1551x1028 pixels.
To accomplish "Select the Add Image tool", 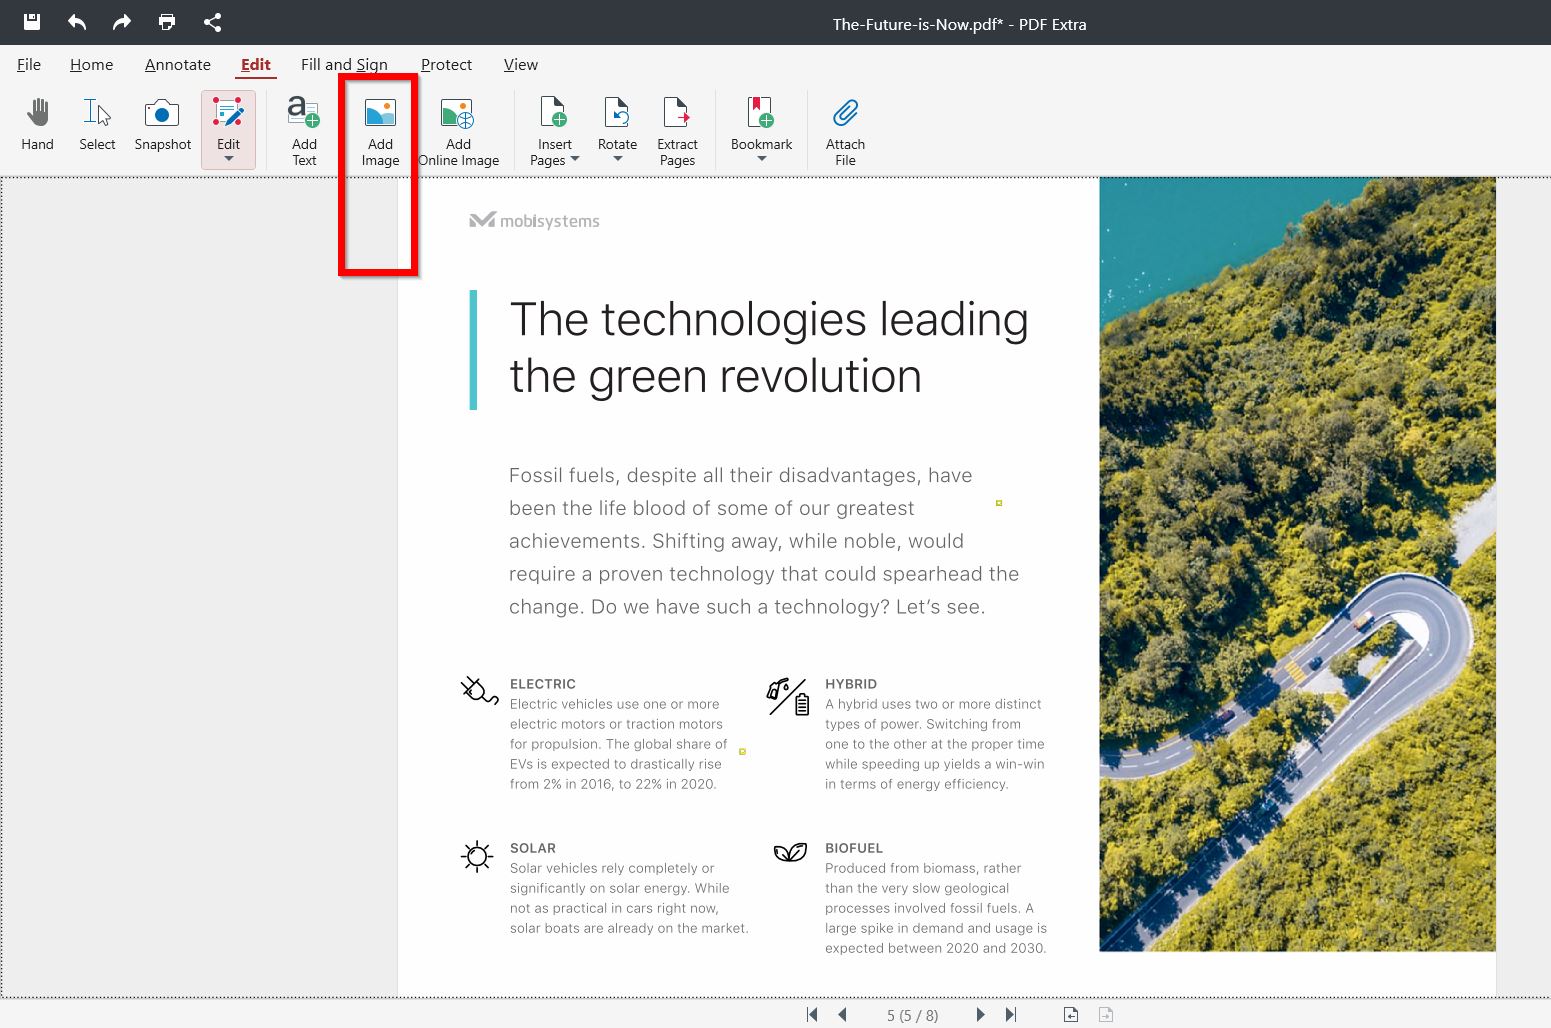I will [x=379, y=129].
